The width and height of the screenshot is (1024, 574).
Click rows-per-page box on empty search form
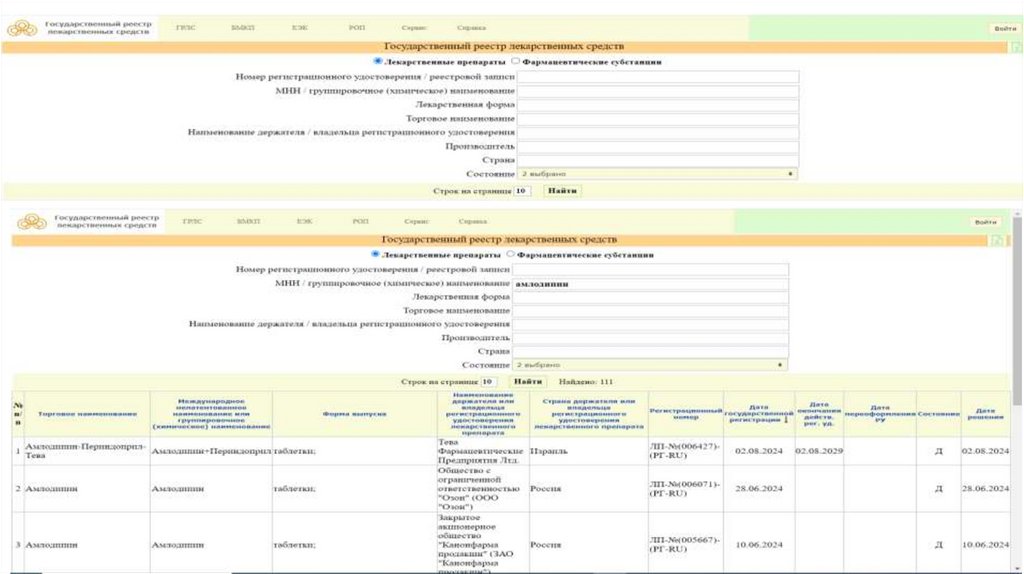pos(522,191)
